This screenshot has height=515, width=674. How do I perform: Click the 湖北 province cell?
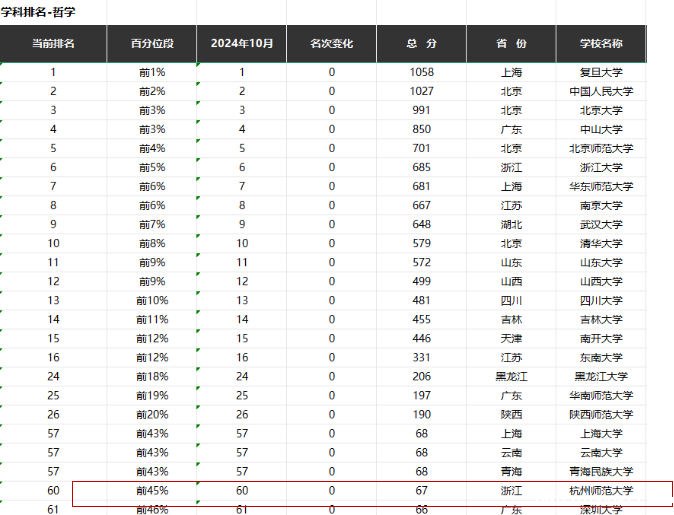pos(511,224)
